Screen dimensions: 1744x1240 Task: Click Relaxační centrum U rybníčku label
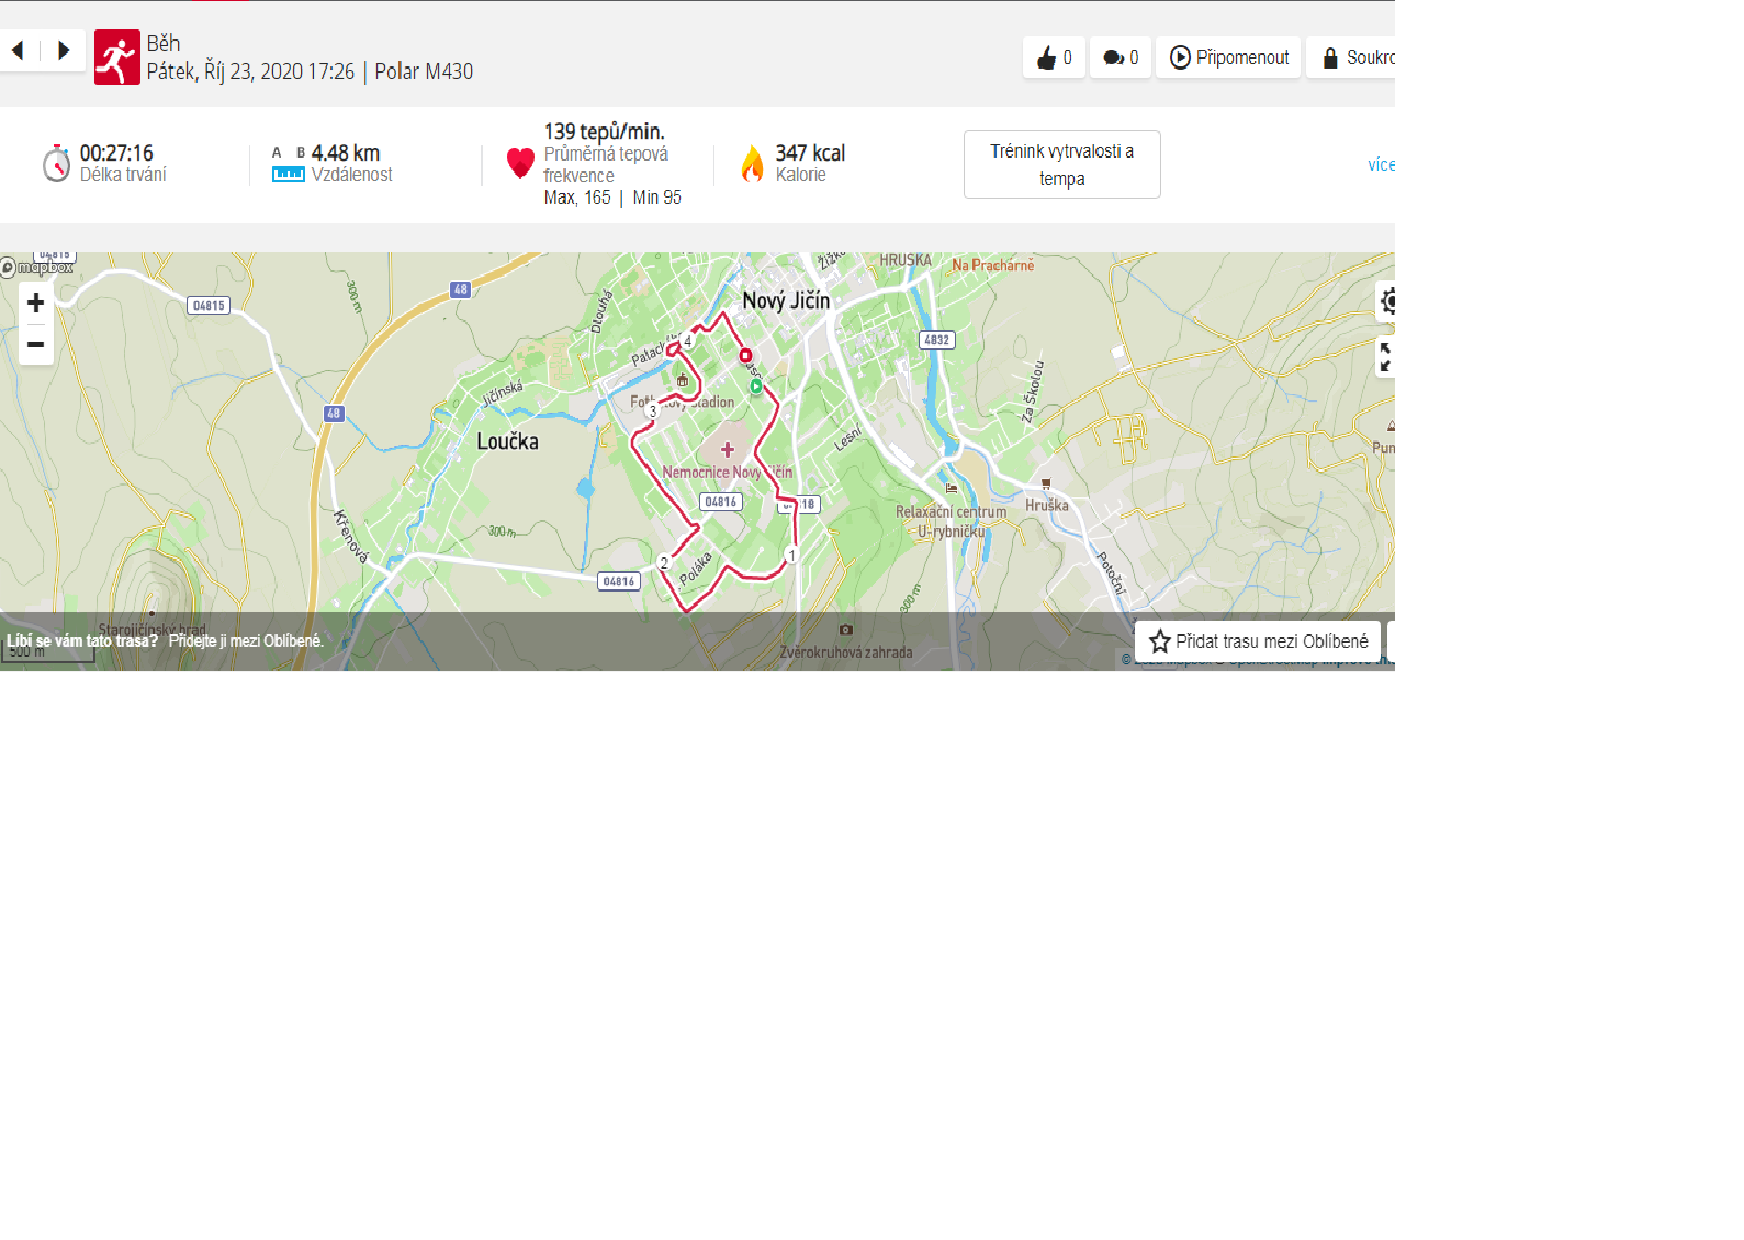951,521
